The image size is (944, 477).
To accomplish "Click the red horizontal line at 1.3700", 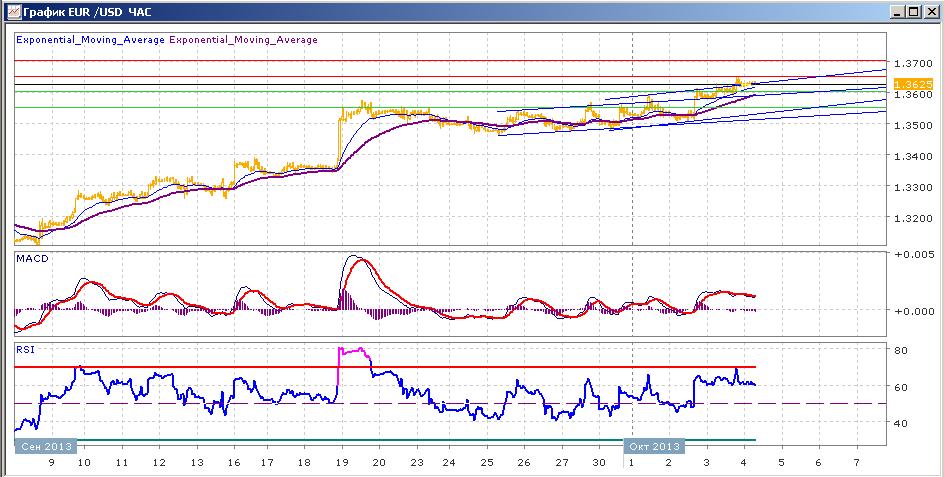I will point(450,60).
